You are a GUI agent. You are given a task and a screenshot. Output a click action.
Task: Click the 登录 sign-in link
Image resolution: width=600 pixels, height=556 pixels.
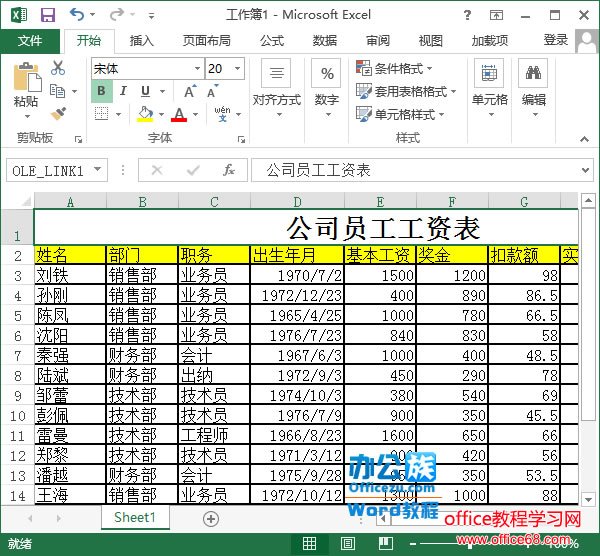[556, 40]
